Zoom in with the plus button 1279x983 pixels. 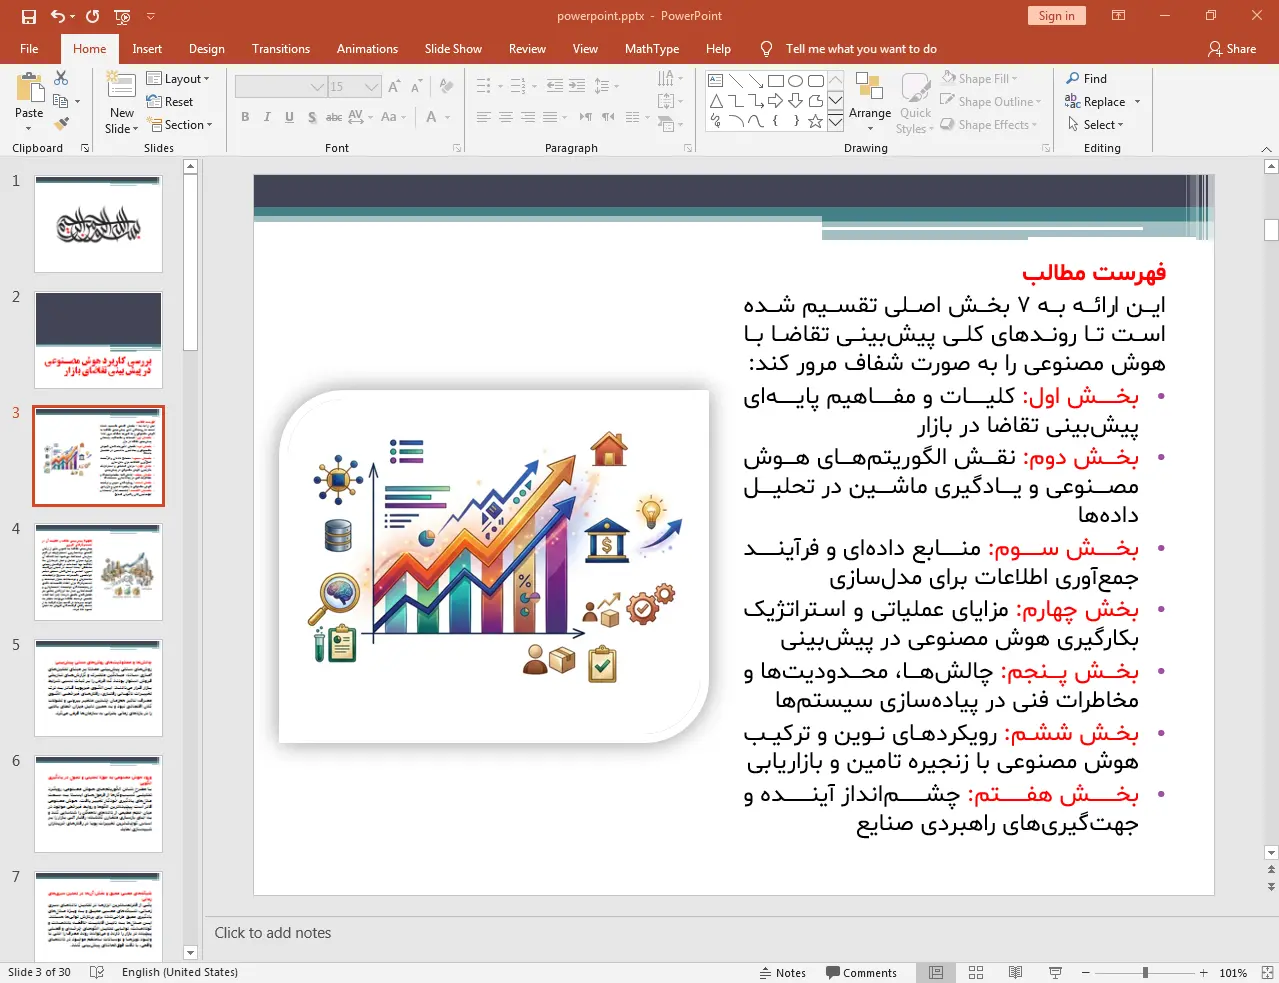click(1204, 972)
